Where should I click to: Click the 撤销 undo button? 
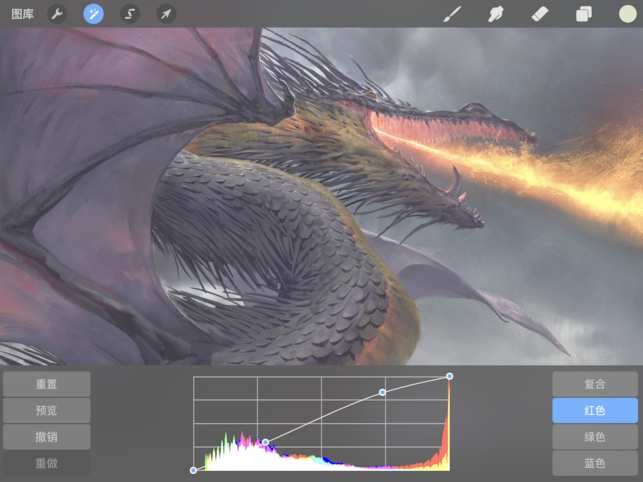[x=47, y=437]
